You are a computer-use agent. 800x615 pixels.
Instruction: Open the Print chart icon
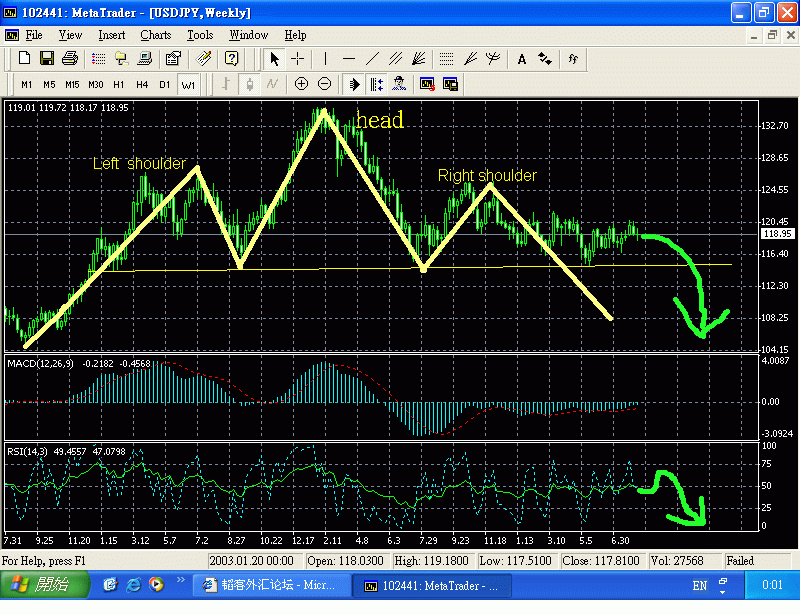[70, 59]
